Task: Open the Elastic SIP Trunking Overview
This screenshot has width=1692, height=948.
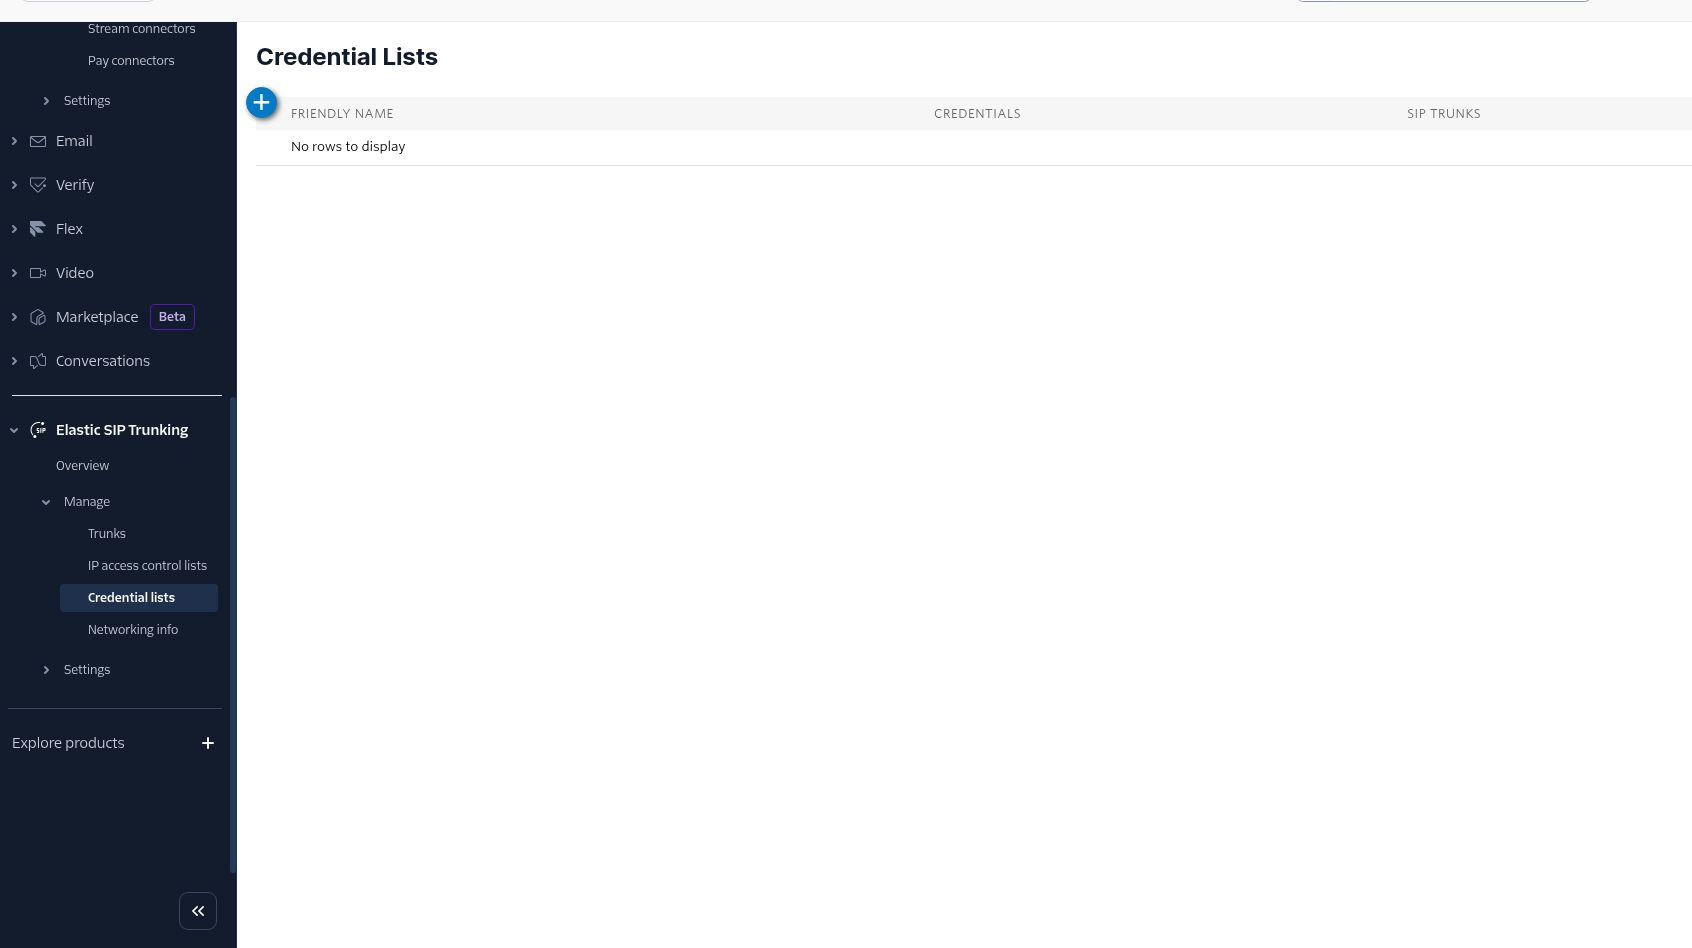Action: coord(82,466)
